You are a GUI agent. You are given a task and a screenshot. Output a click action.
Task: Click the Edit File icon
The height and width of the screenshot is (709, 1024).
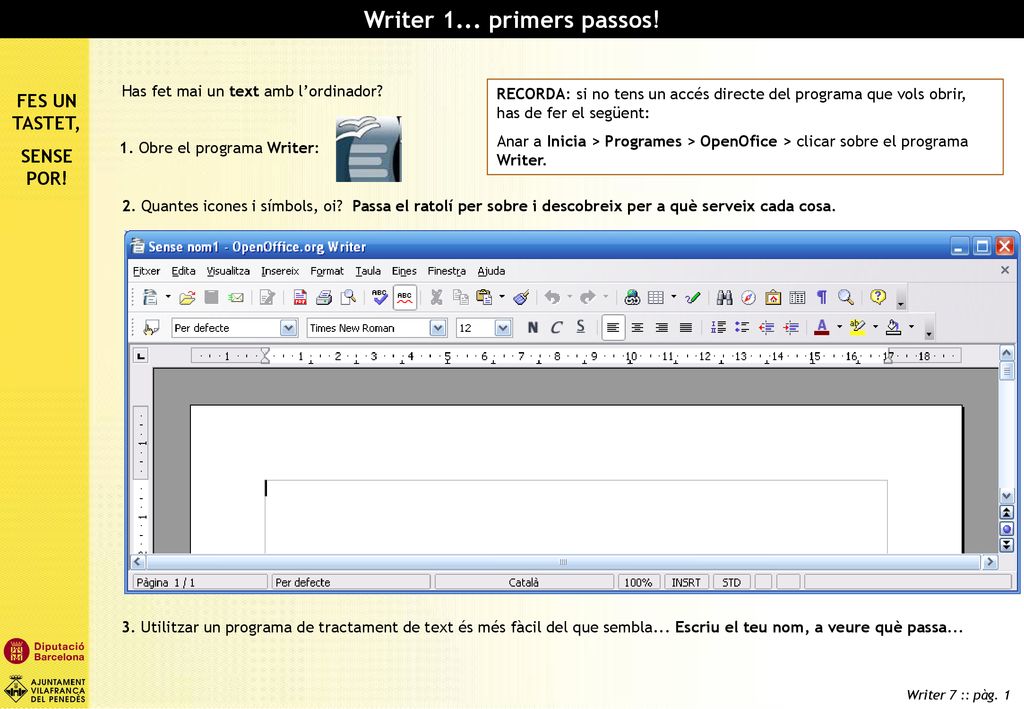point(267,298)
